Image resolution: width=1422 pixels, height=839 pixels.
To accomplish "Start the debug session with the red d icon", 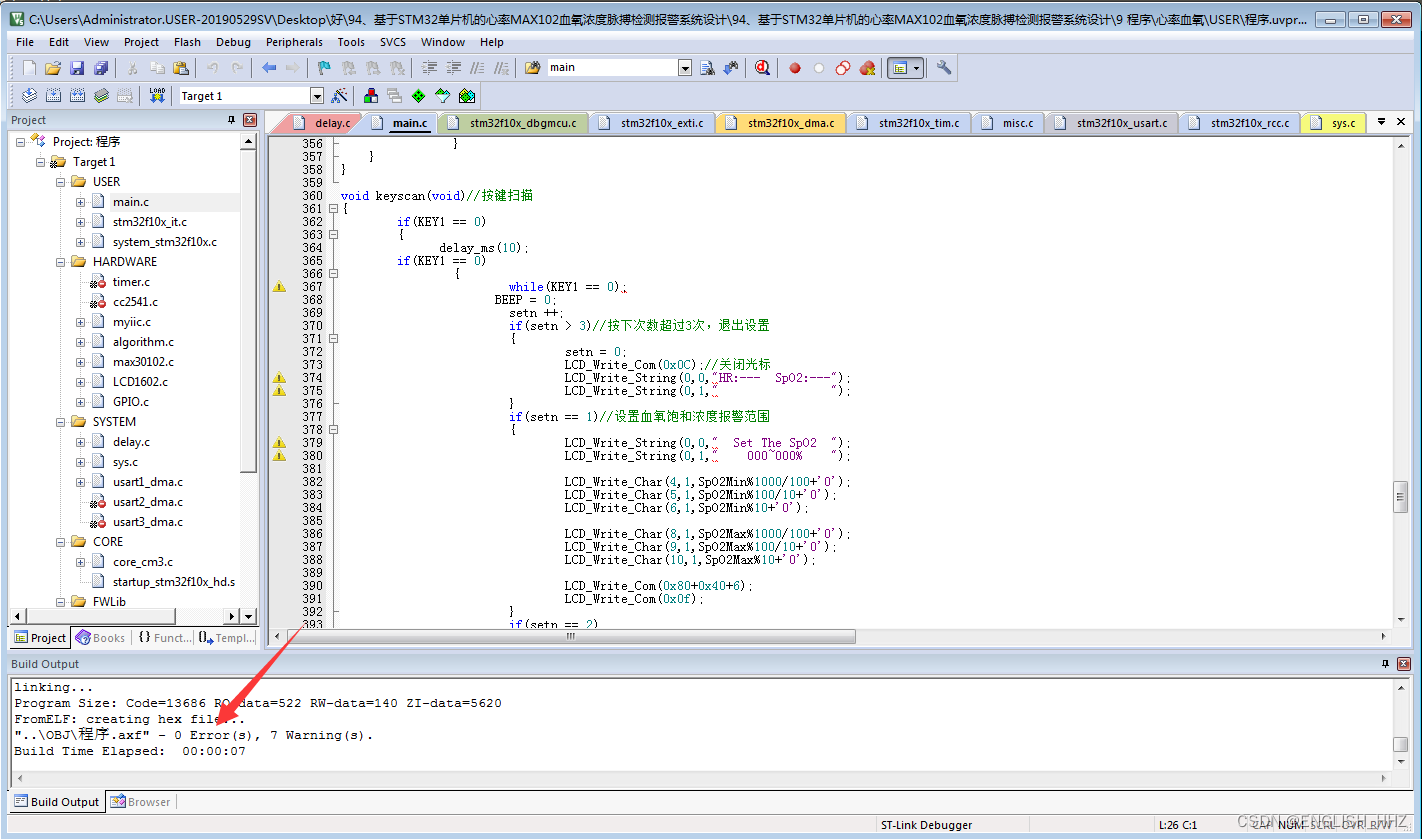I will pos(762,68).
